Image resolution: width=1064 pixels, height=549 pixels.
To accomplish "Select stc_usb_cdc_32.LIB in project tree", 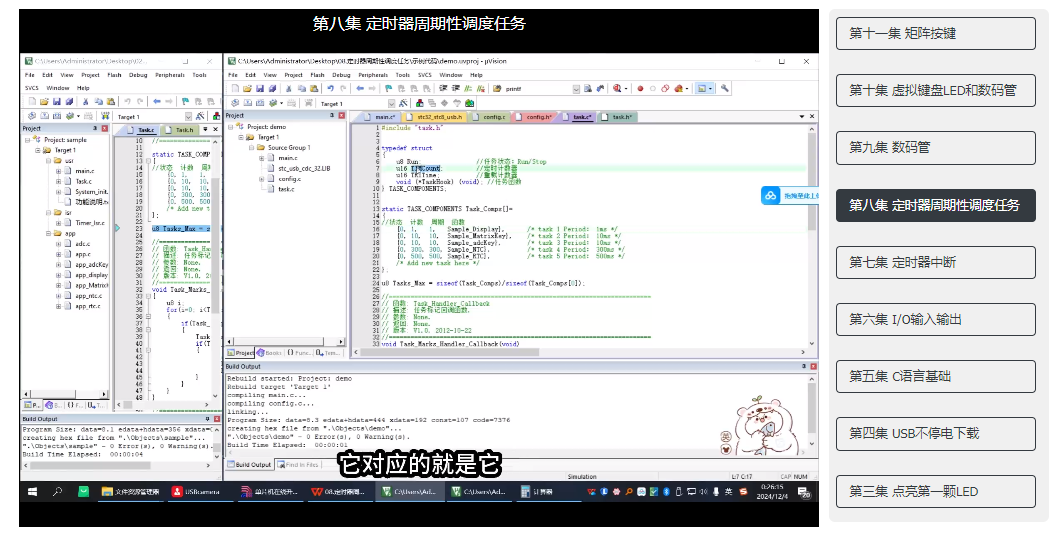I will tap(304, 168).
